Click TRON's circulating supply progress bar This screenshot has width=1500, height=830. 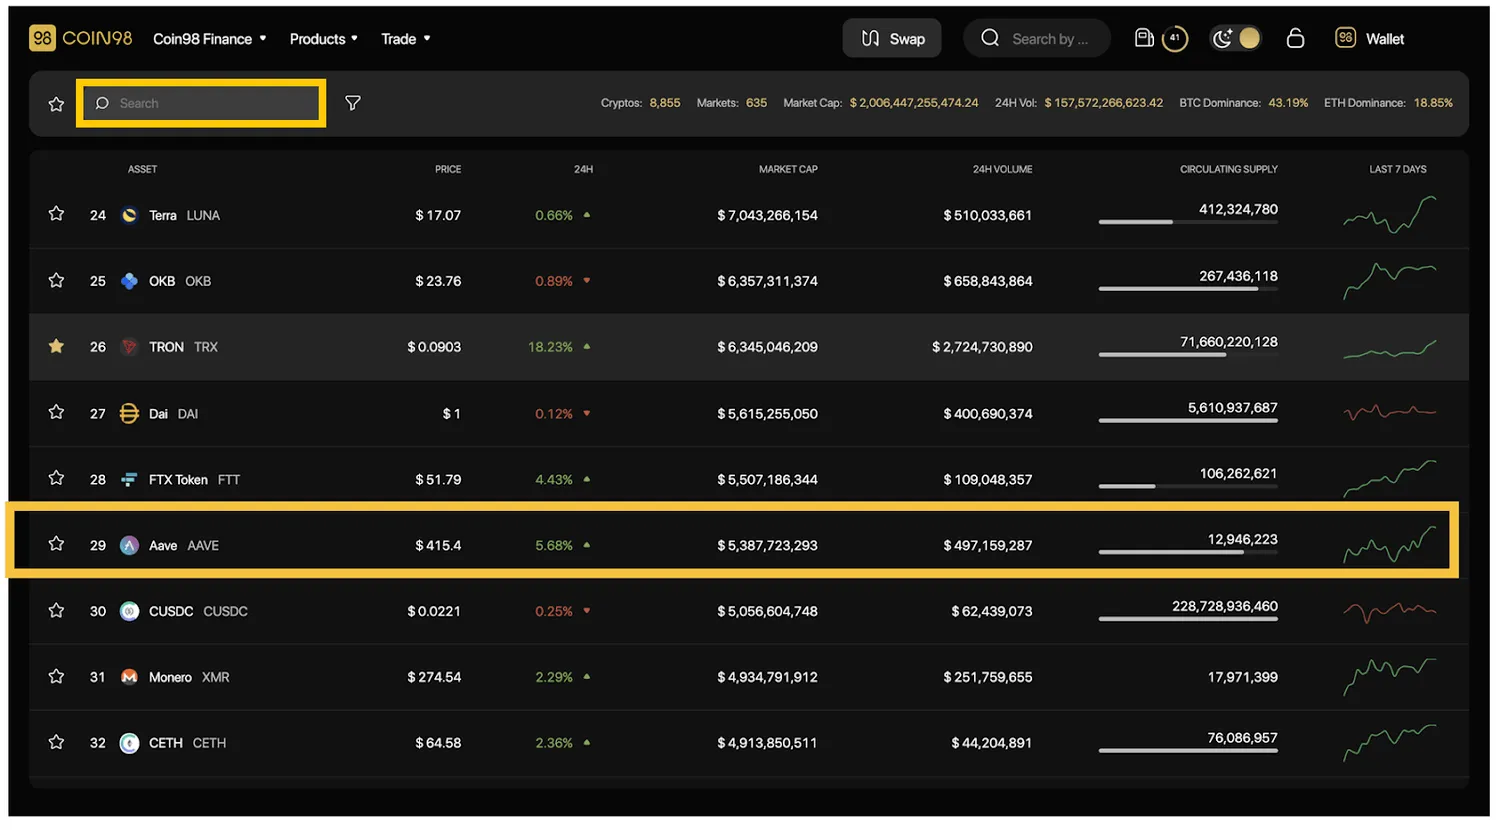point(1188,354)
